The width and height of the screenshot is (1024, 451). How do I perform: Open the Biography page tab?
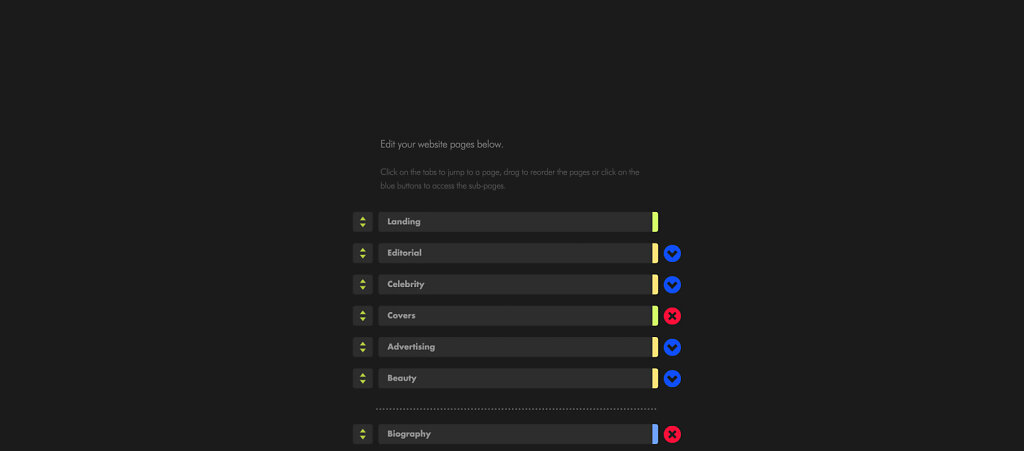[x=514, y=434]
